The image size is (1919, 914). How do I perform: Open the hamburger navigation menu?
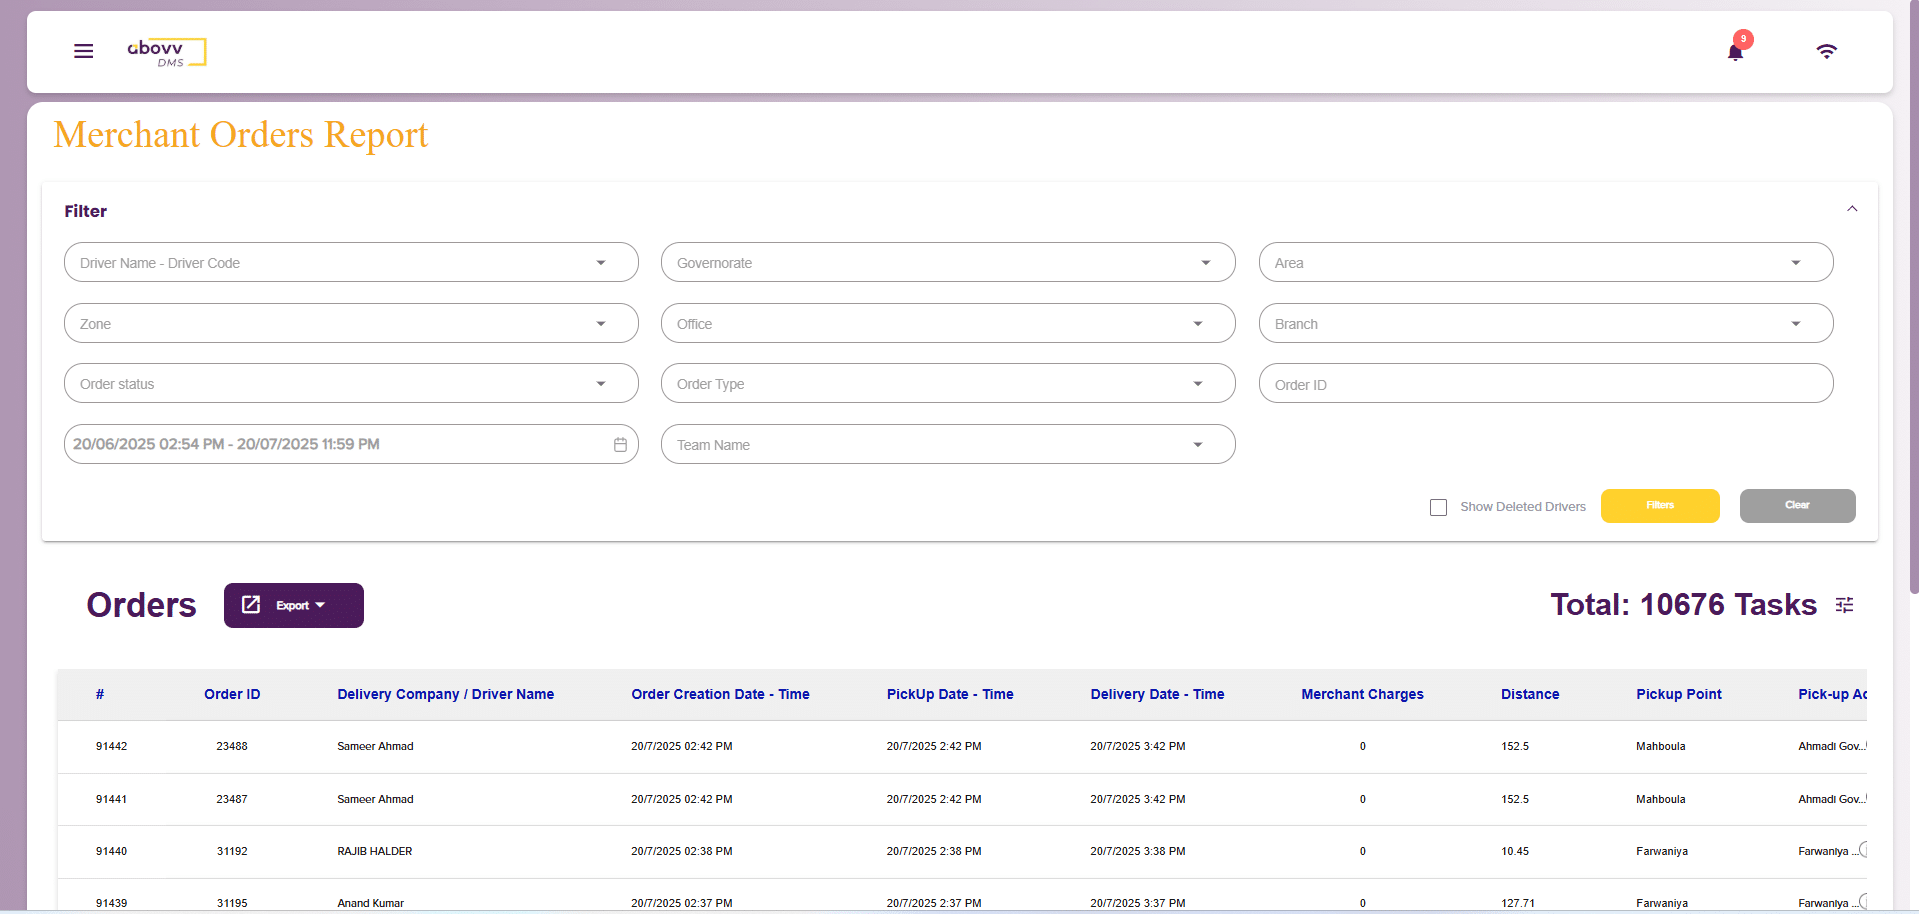tap(84, 51)
